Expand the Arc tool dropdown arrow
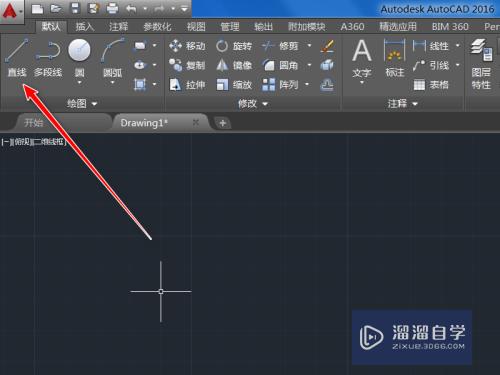500x375 pixels. 113,82
